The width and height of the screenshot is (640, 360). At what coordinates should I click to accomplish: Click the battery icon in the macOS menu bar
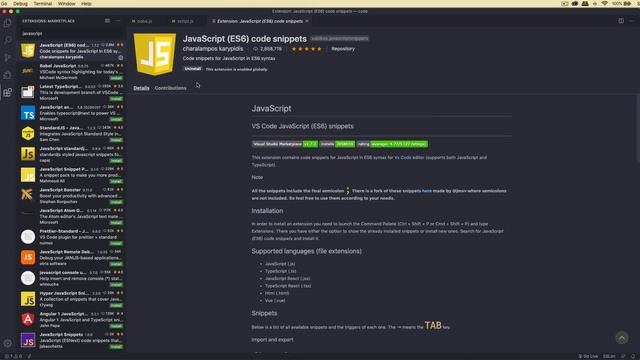[627, 3]
